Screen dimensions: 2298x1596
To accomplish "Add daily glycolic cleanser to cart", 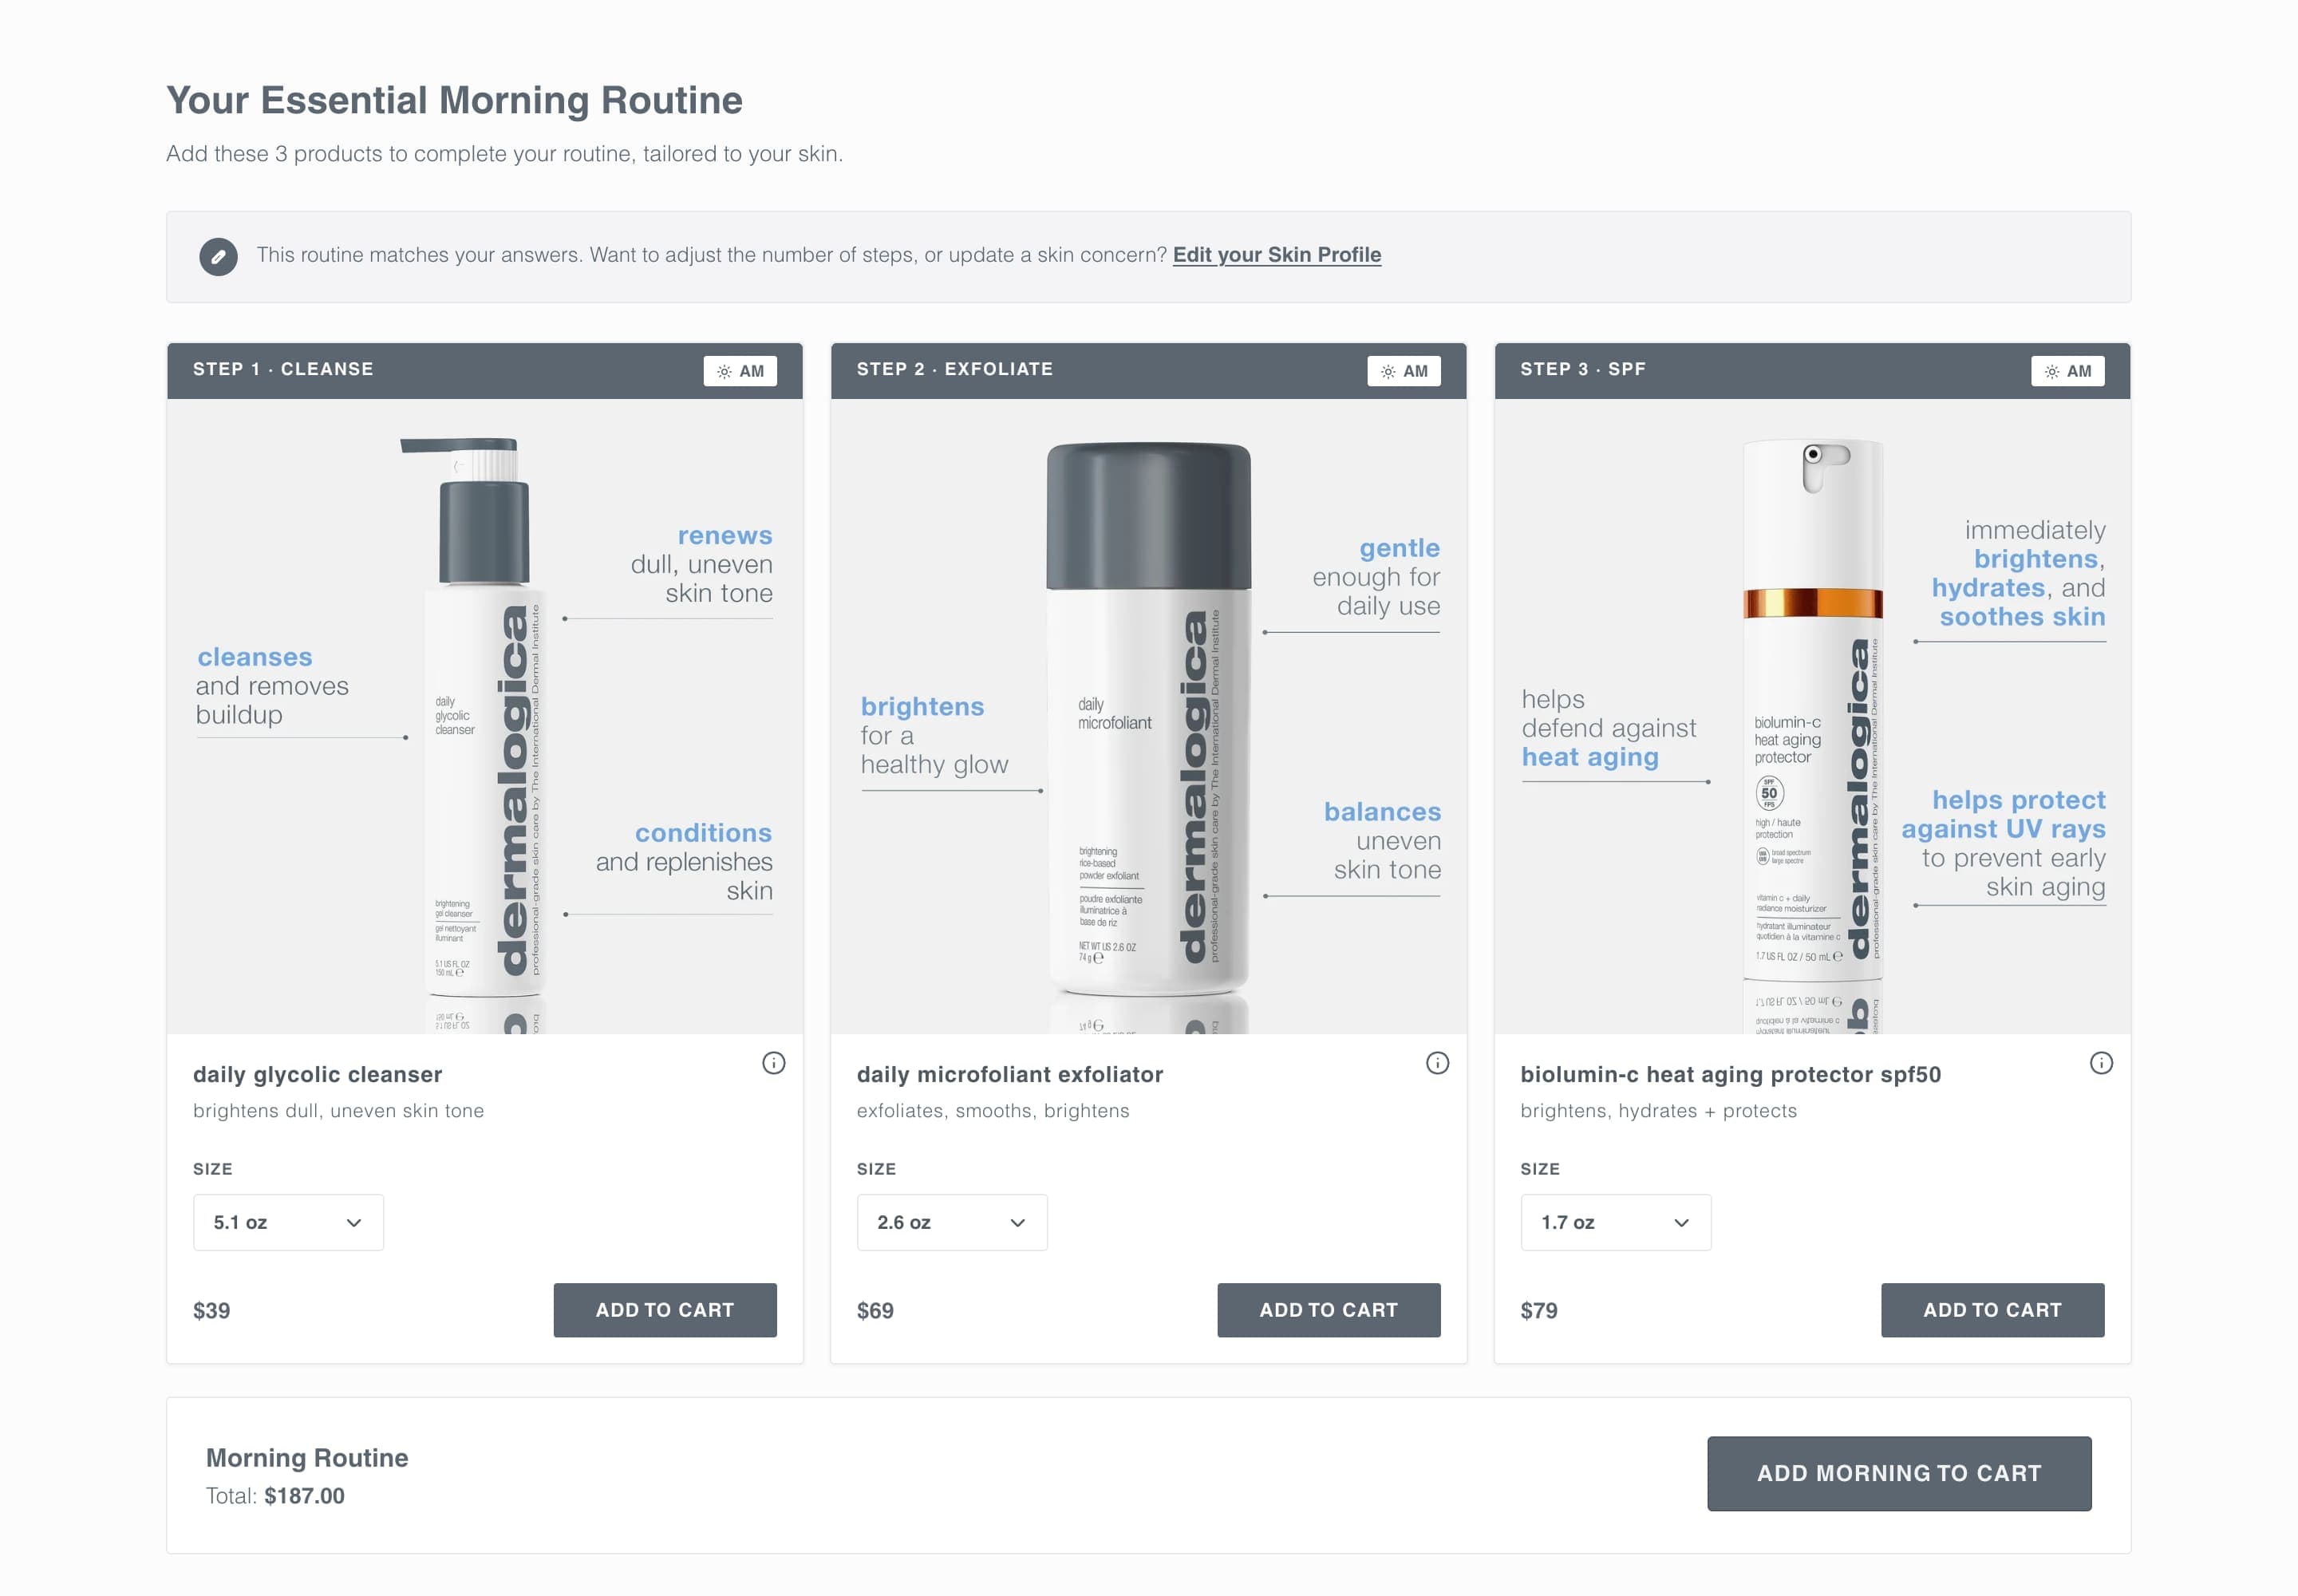I will pyautogui.click(x=665, y=1310).
